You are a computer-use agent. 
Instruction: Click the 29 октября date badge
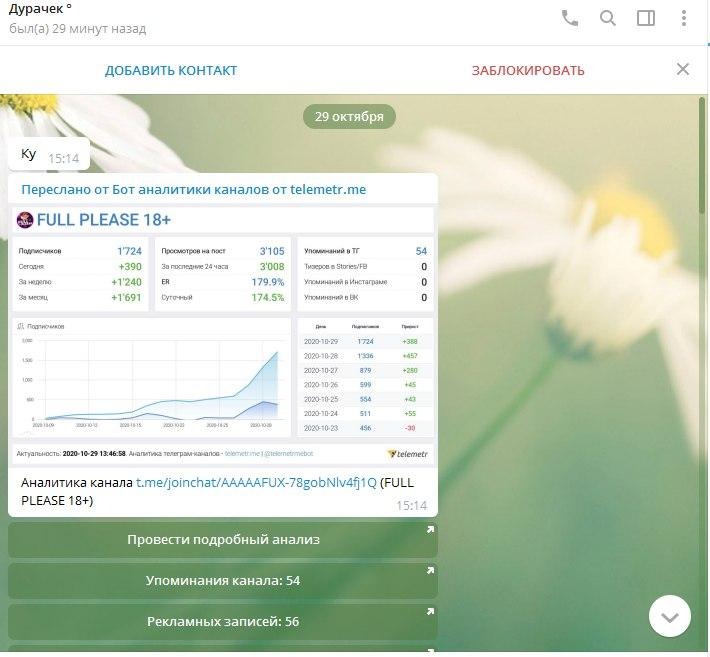click(349, 116)
